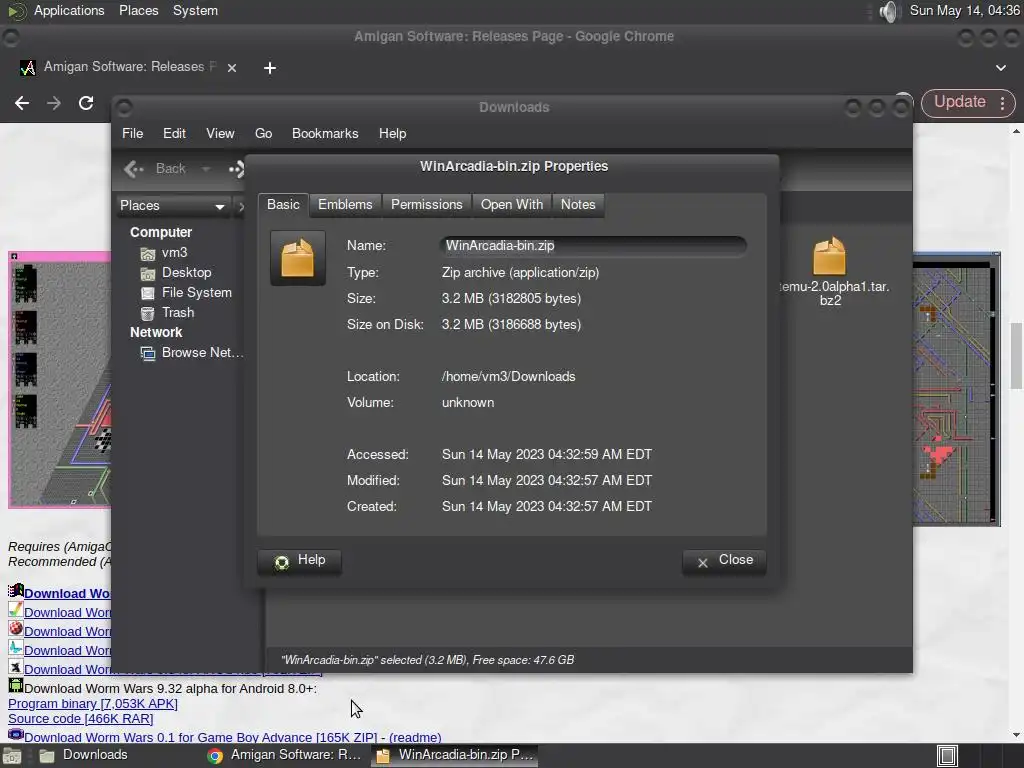The height and width of the screenshot is (768, 1024).
Task: Click the Android icon beside Worm Wars 9.32
Action: 16,686
